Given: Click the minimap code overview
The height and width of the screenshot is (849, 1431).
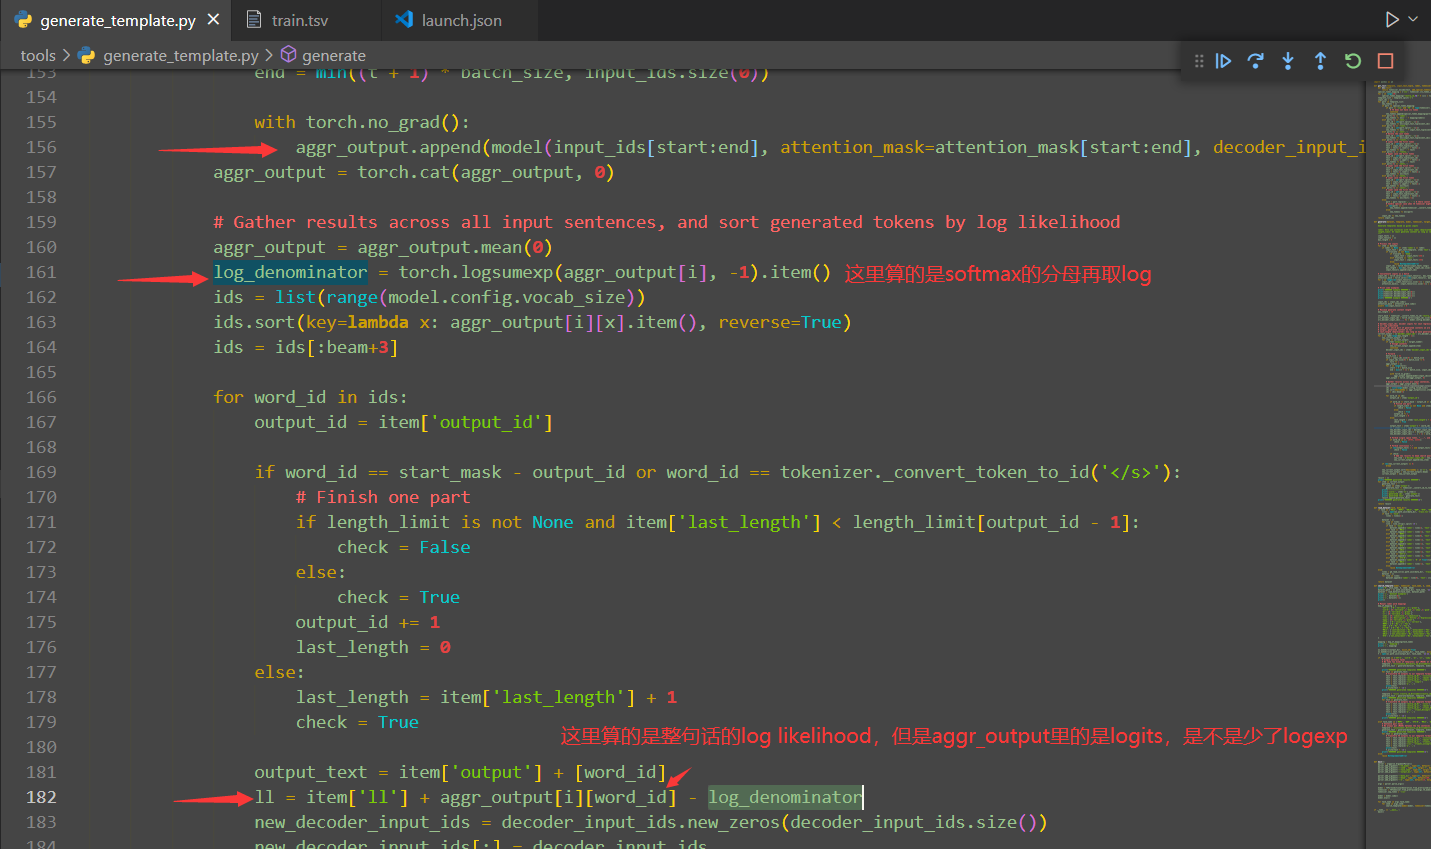Looking at the screenshot, I should tap(1398, 450).
